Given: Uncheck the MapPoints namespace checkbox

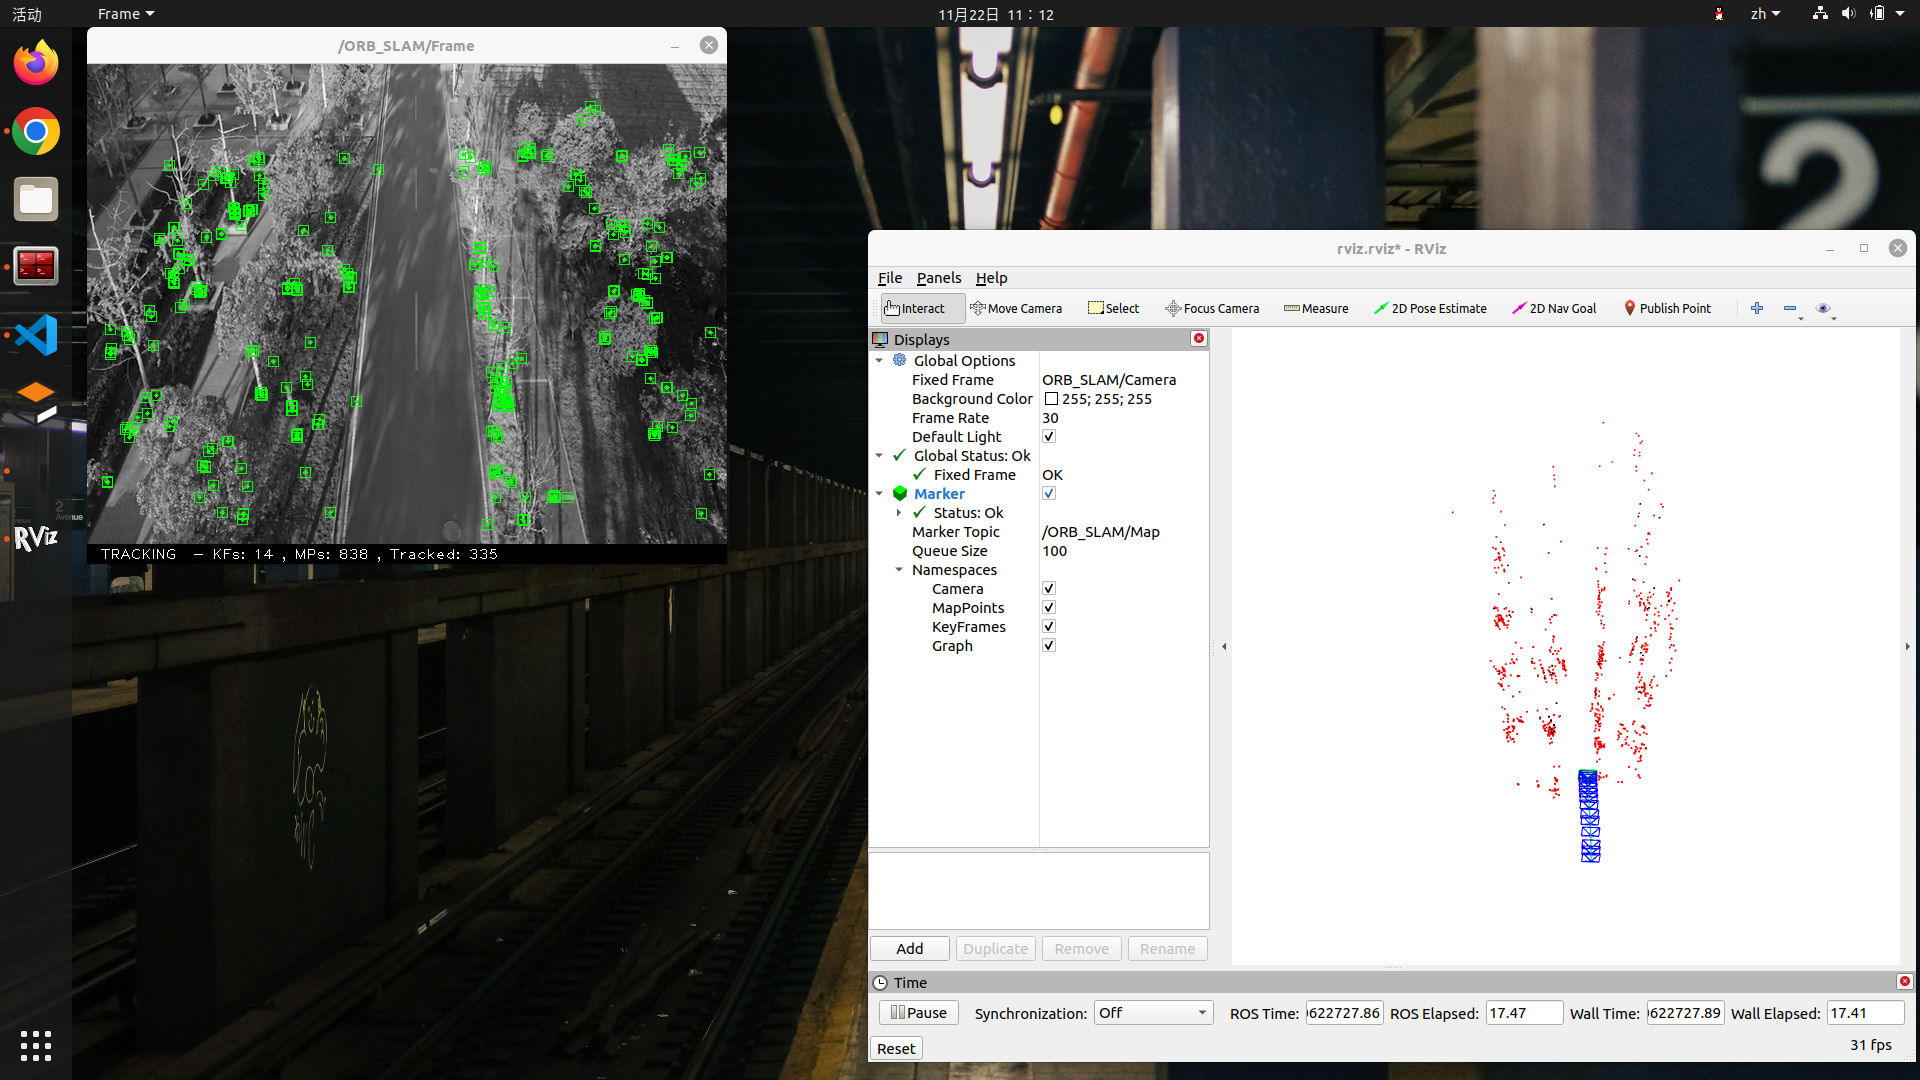Looking at the screenshot, I should pos(1049,608).
